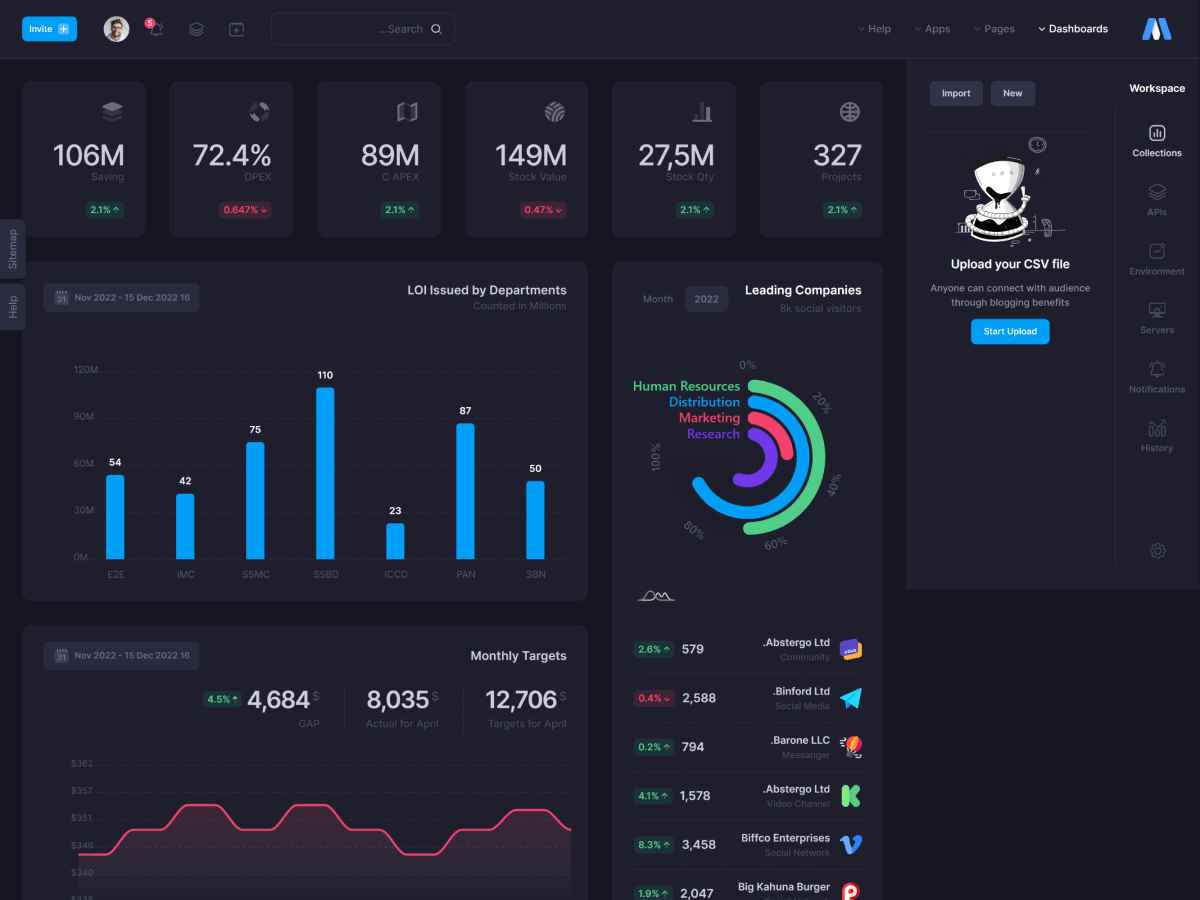Open Collections in the Workspace sidebar
1200x900 pixels.
(1156, 140)
